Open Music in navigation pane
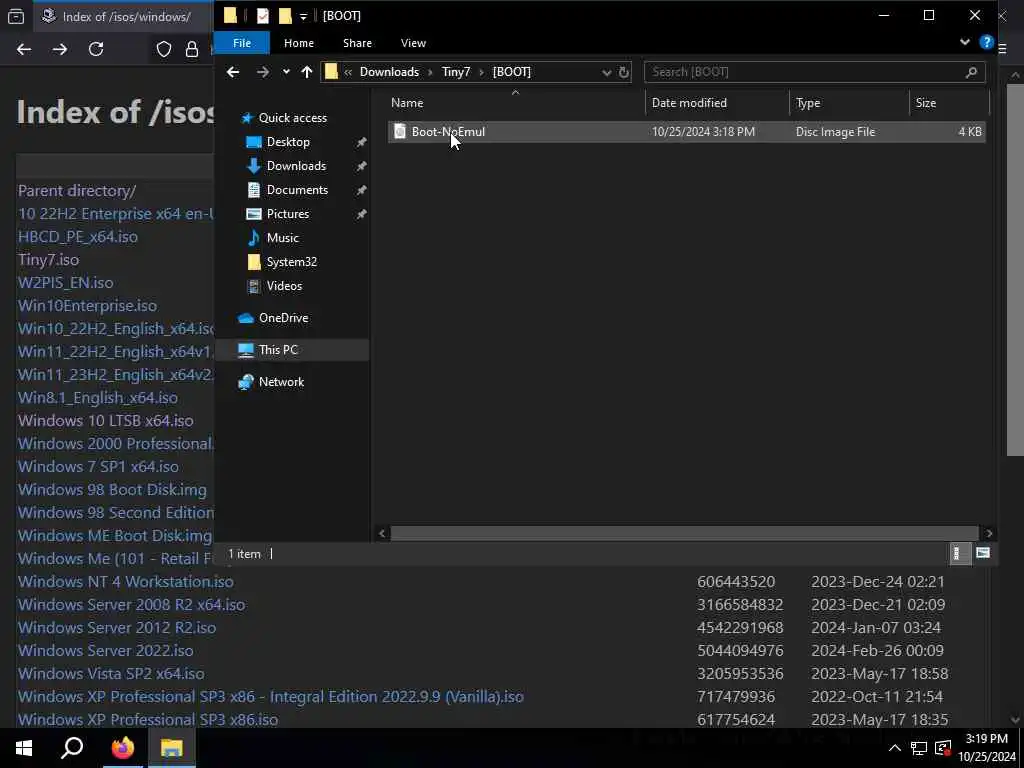The height and width of the screenshot is (768, 1024). tap(282, 238)
